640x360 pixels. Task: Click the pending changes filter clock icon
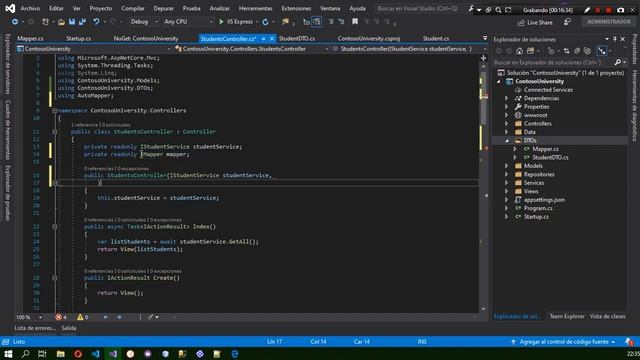pos(551,51)
